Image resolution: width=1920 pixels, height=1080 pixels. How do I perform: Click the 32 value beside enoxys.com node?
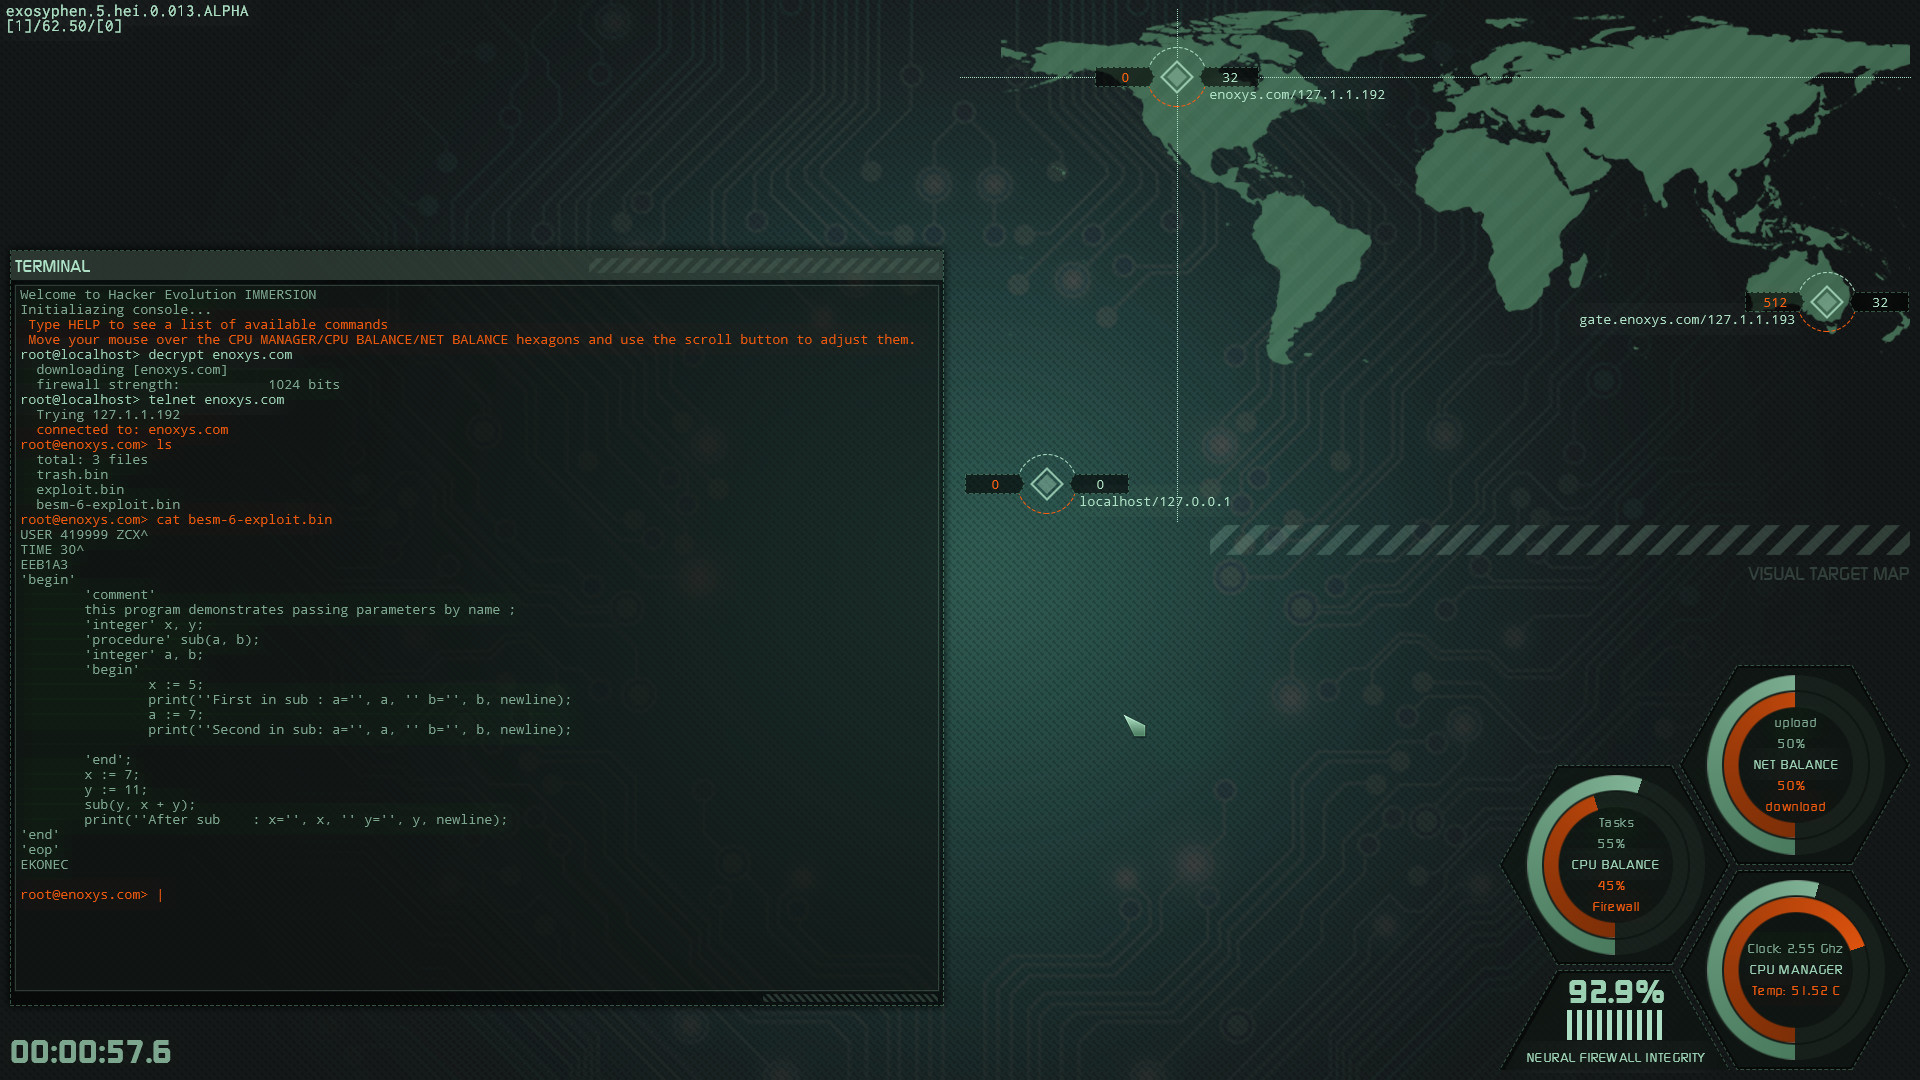pyautogui.click(x=1230, y=78)
